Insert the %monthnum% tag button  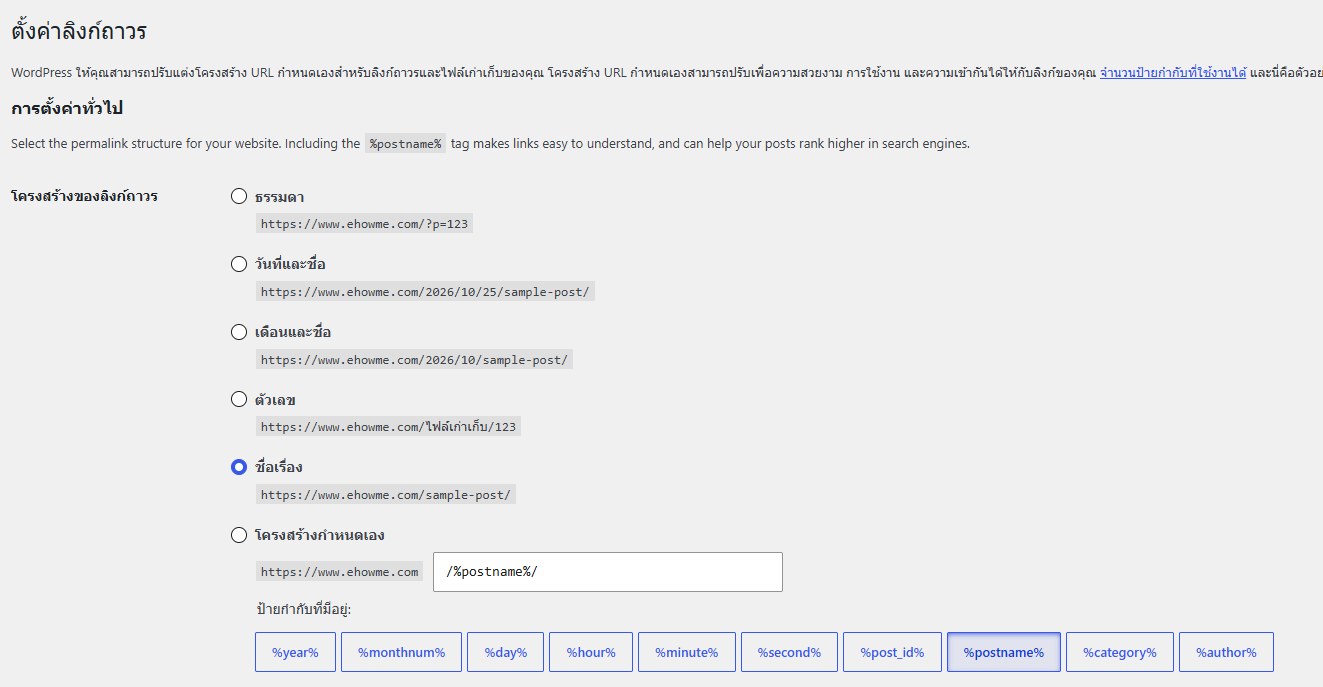click(x=401, y=652)
